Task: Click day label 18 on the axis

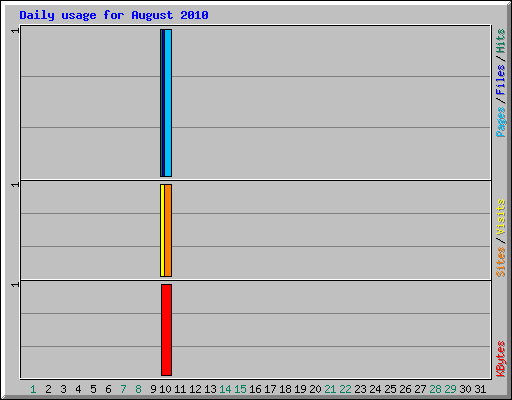Action: pyautogui.click(x=285, y=389)
